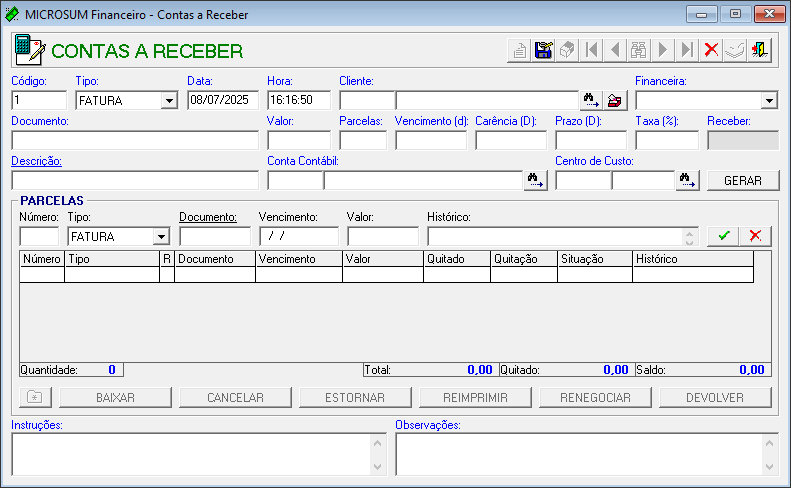Click the Vencimento (d) field

coord(431,140)
